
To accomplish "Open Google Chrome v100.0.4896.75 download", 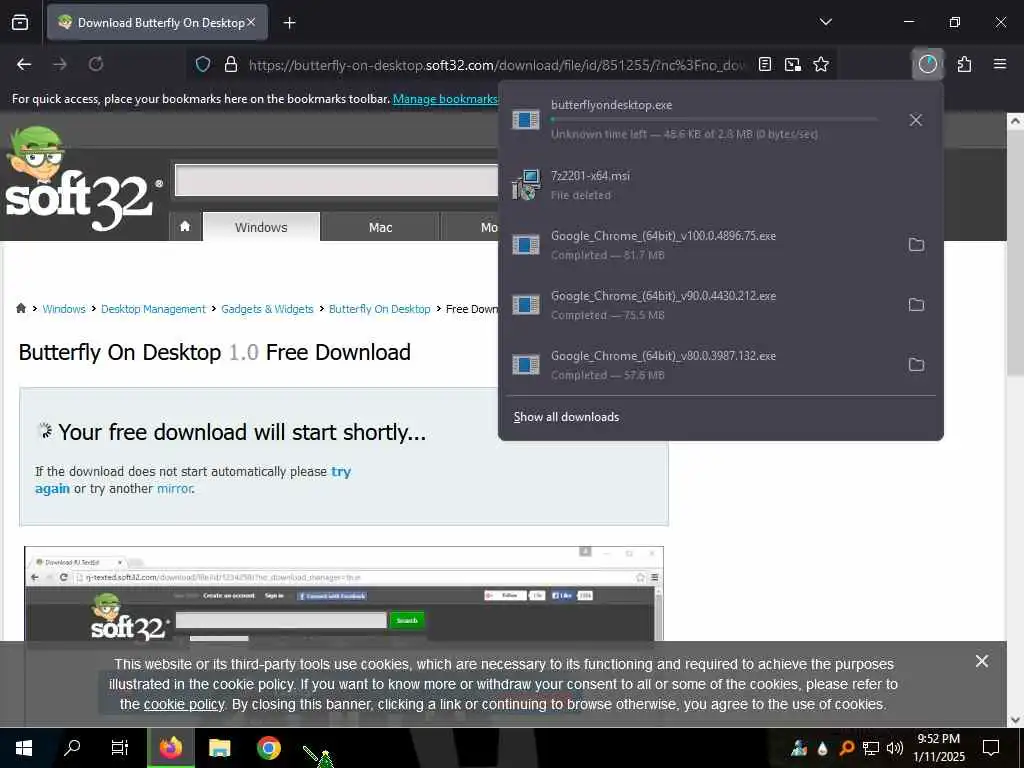I will tap(702, 245).
